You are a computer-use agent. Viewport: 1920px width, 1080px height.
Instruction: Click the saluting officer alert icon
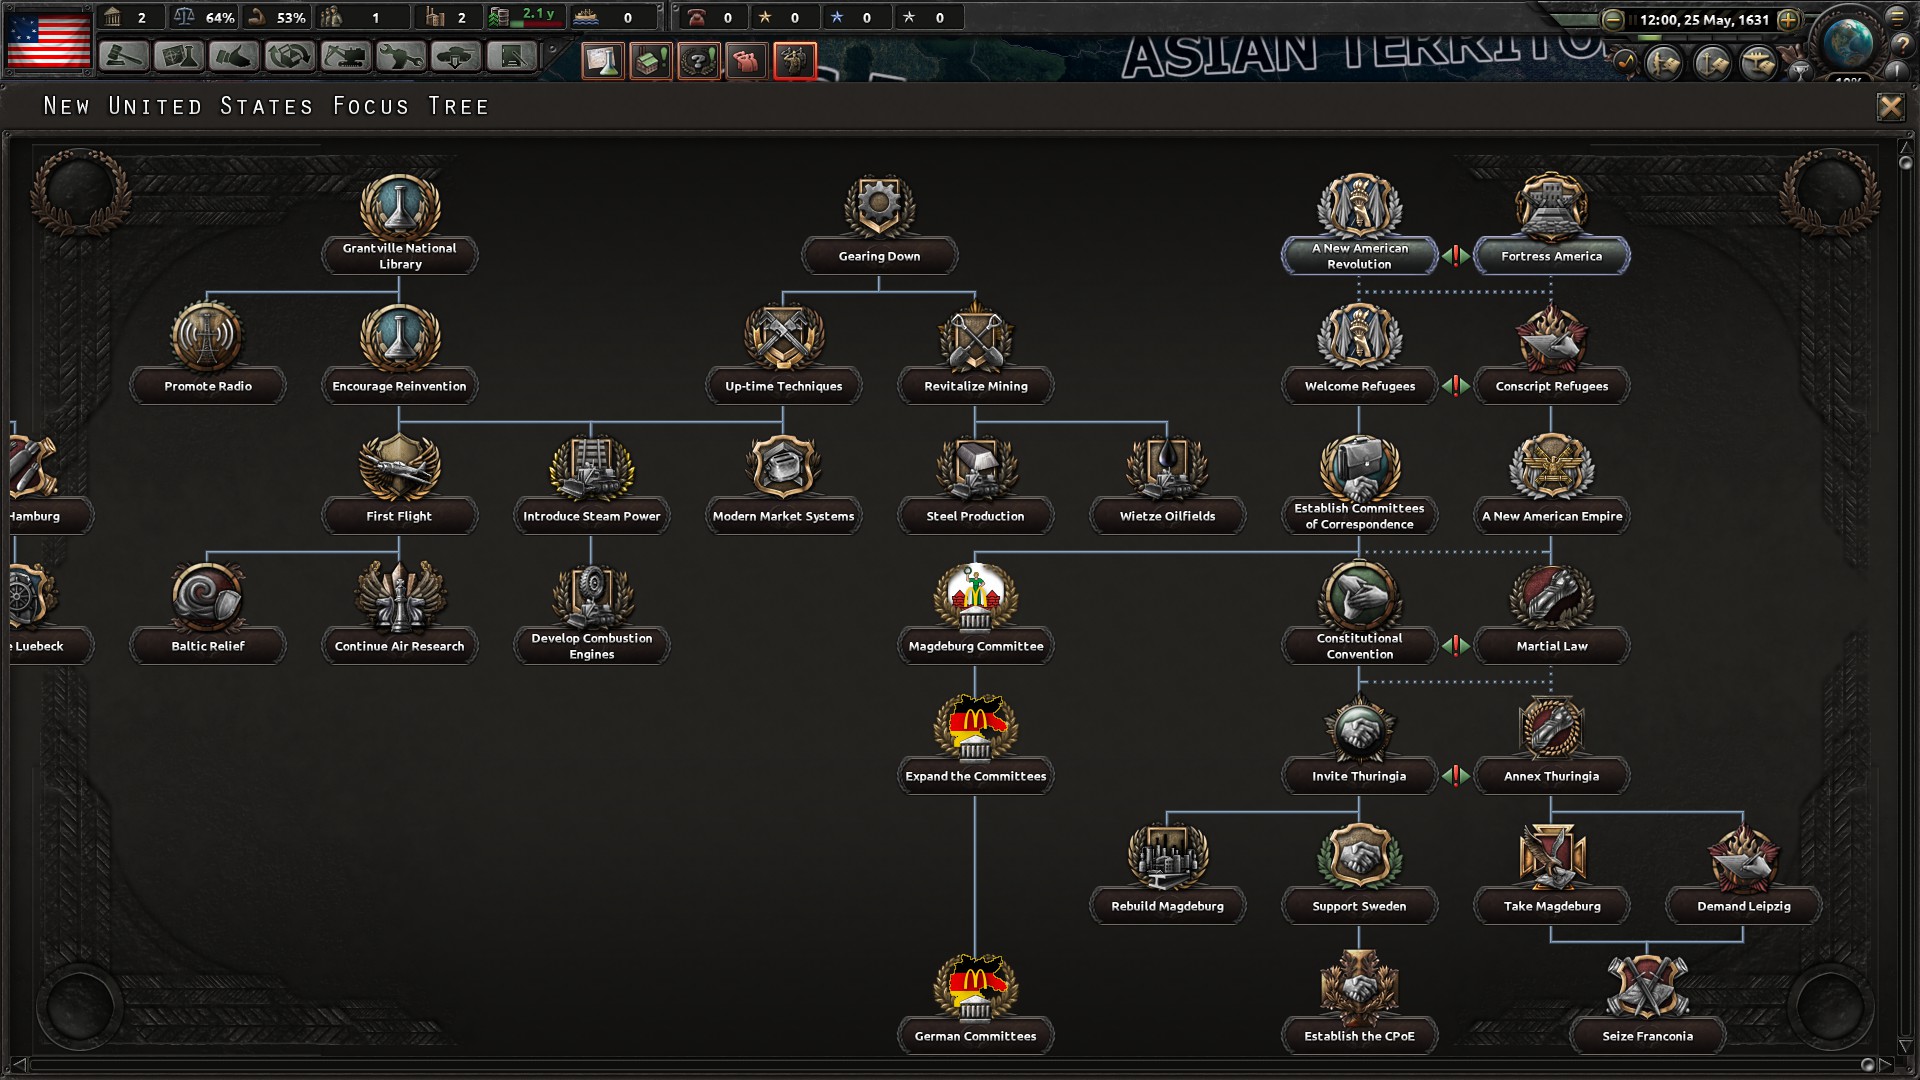coord(795,61)
